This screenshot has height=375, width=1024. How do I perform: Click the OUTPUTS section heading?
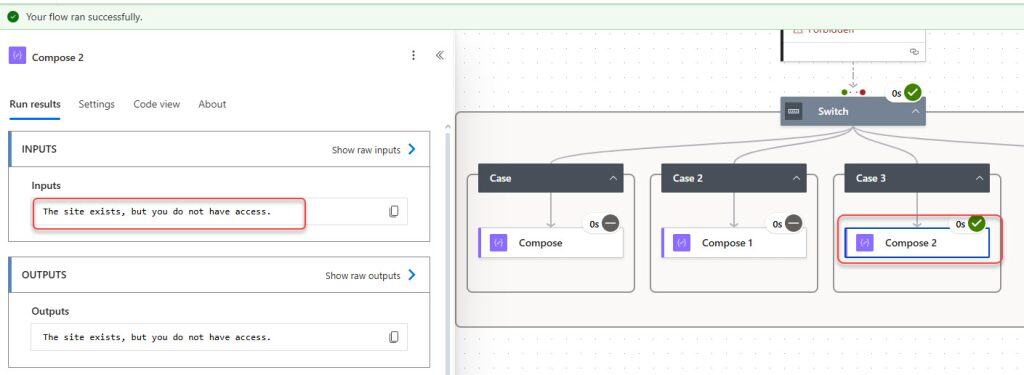click(44, 274)
